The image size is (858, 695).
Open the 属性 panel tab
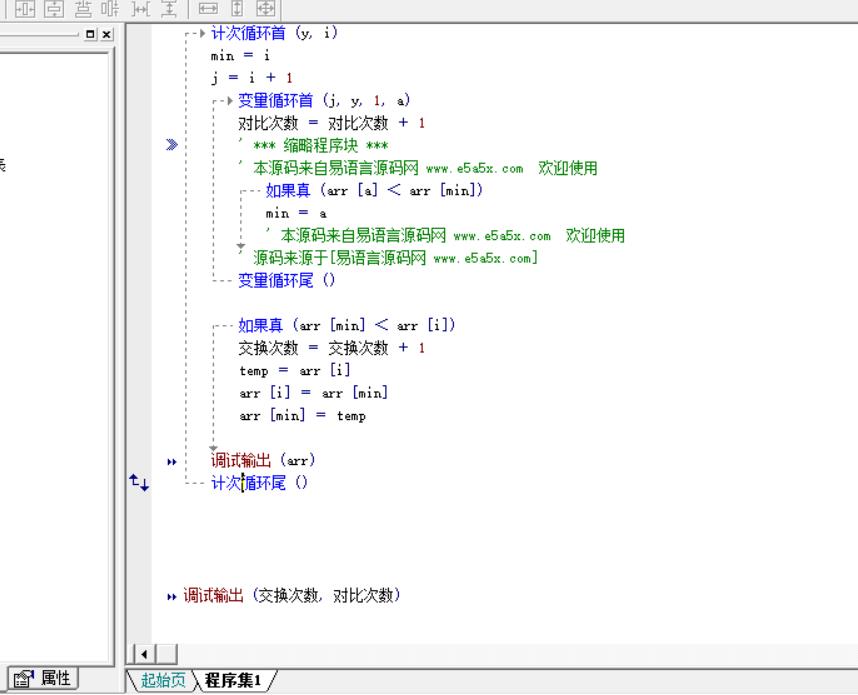pos(43,679)
